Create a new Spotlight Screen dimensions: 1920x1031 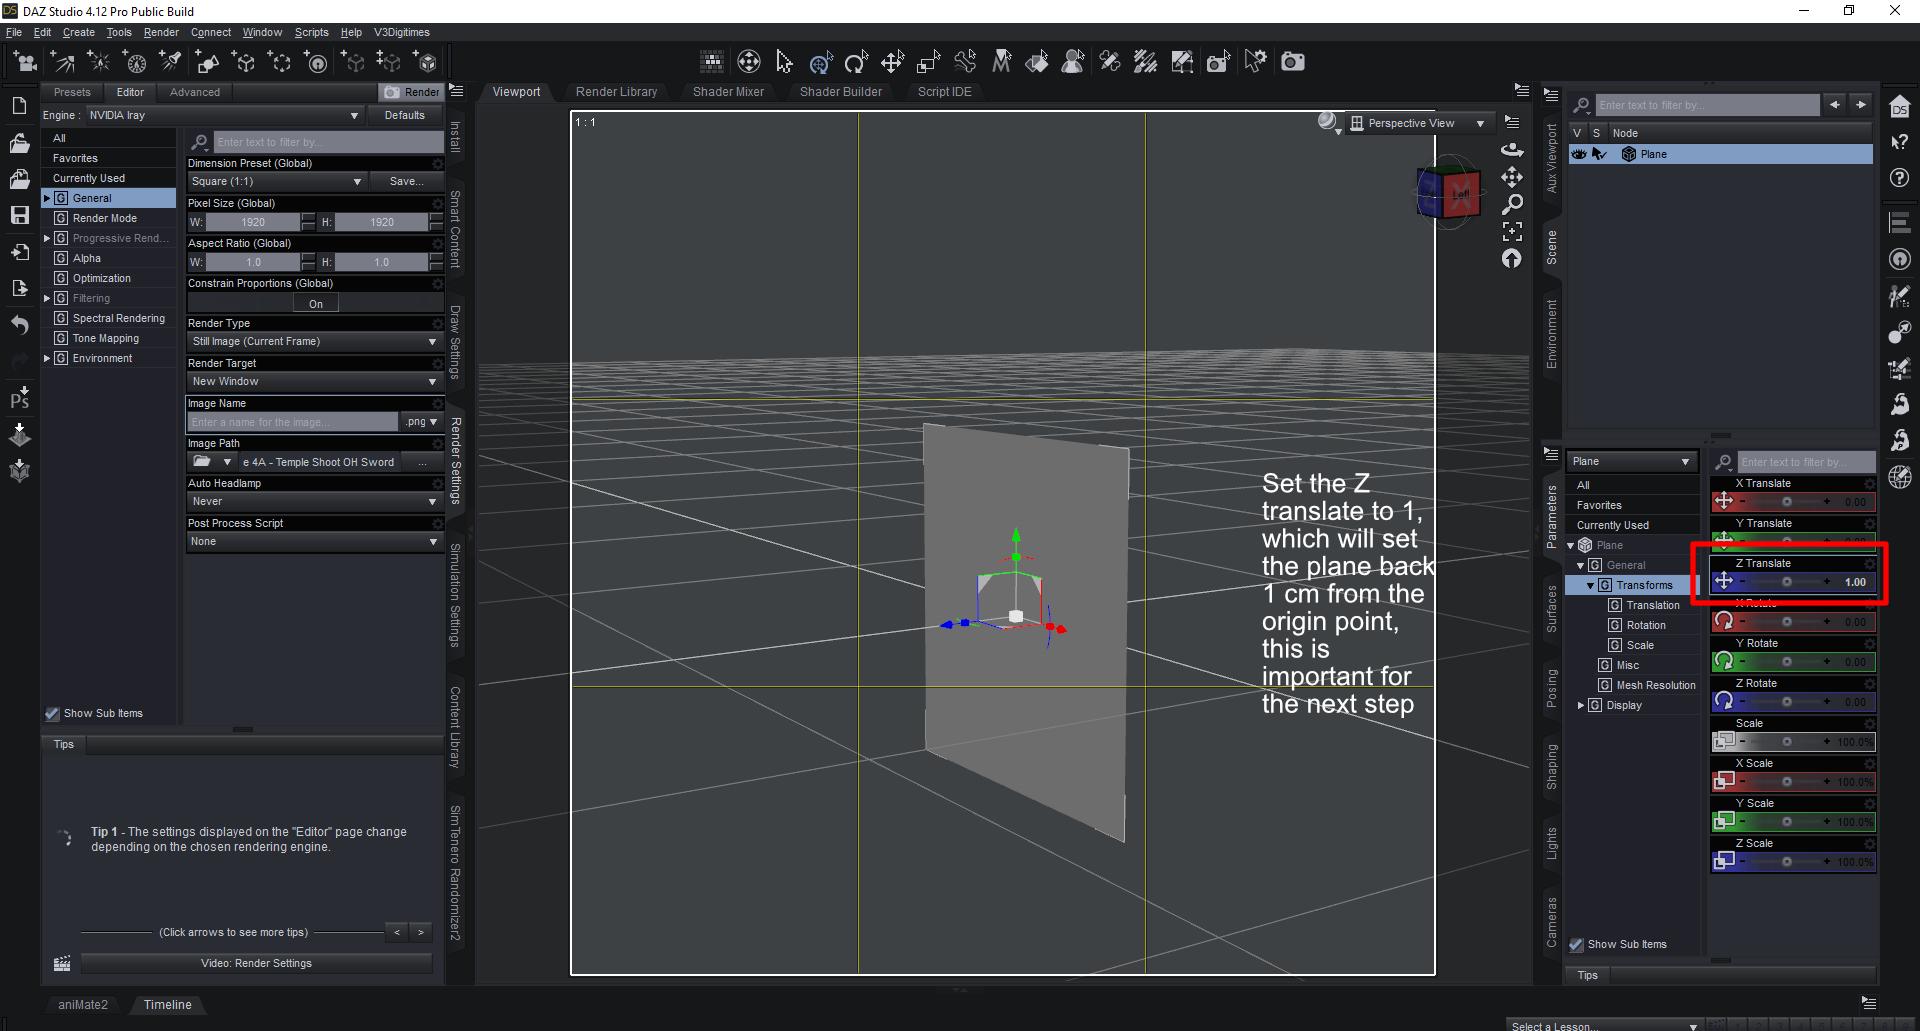pos(171,62)
